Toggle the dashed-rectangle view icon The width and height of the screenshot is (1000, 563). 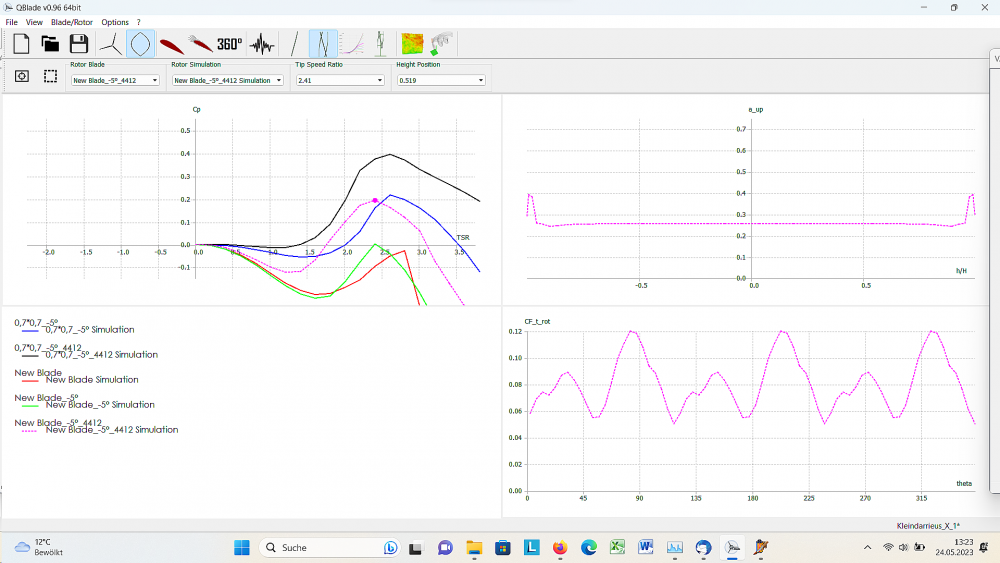pyautogui.click(x=50, y=76)
